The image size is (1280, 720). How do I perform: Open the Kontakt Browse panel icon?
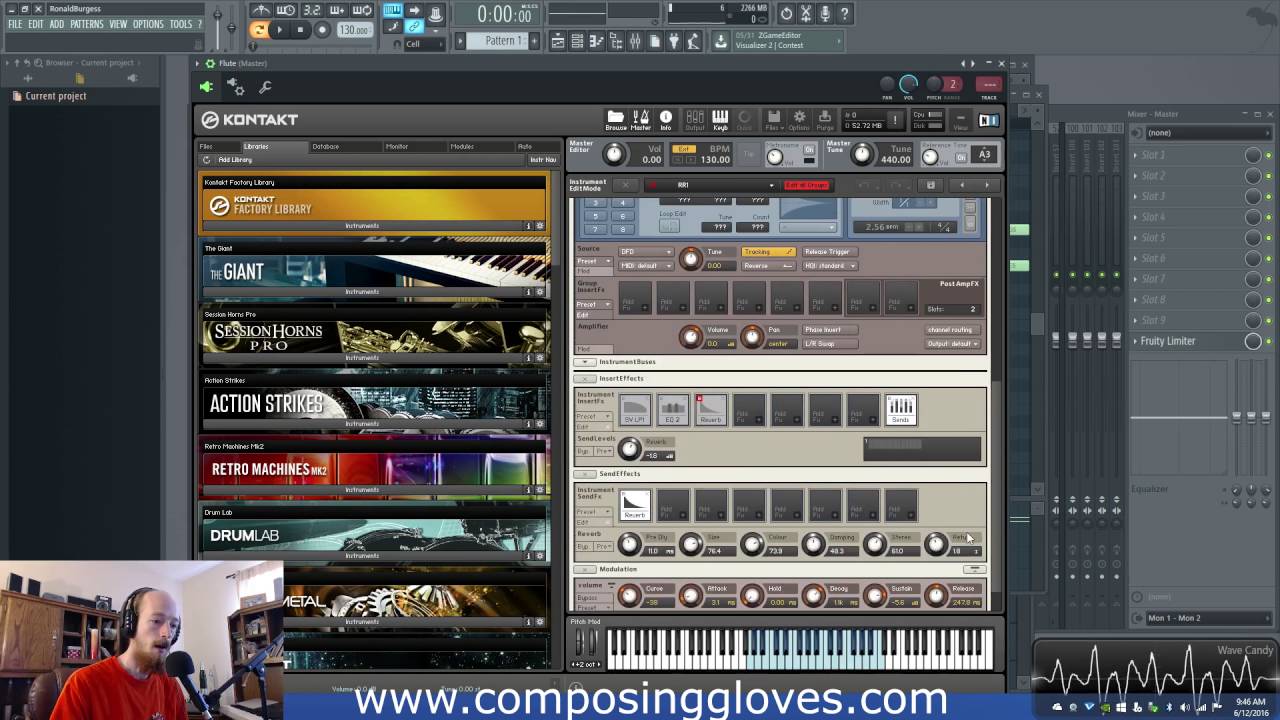615,120
